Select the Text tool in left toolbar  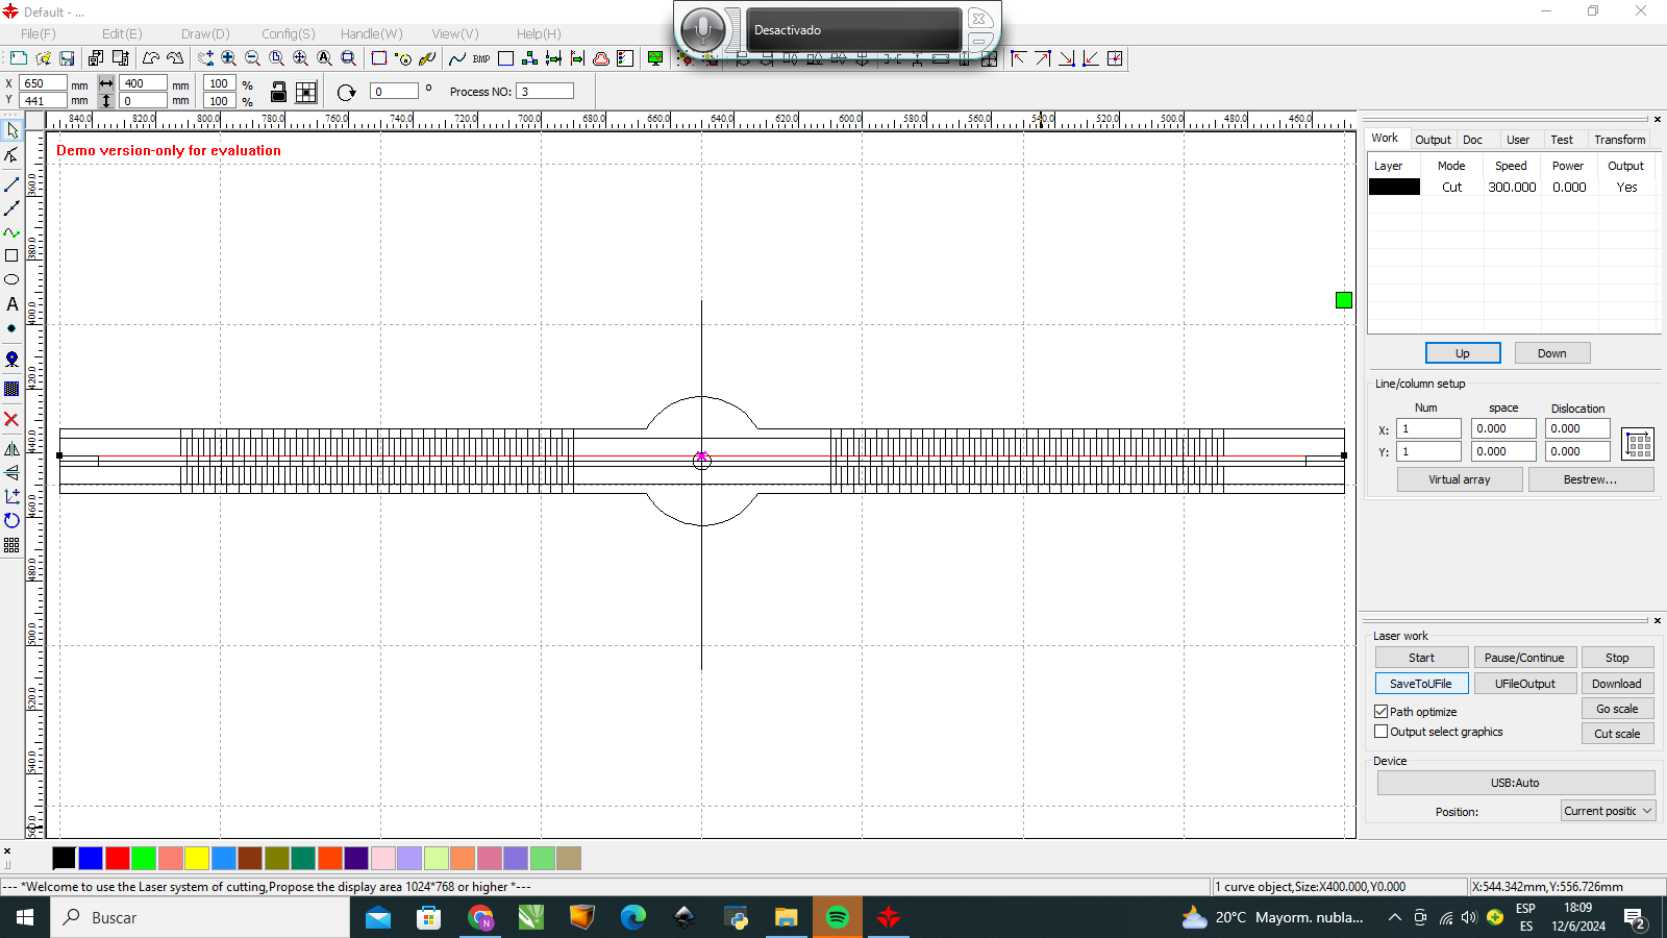coord(12,304)
